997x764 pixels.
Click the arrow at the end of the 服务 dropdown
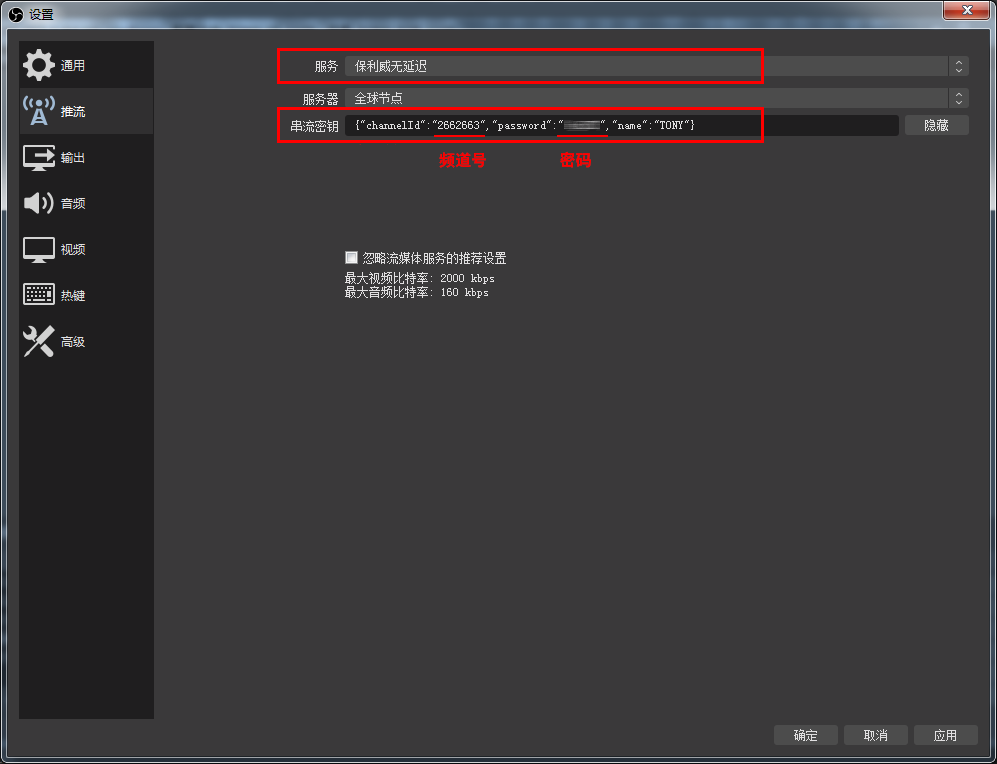[x=959, y=66]
